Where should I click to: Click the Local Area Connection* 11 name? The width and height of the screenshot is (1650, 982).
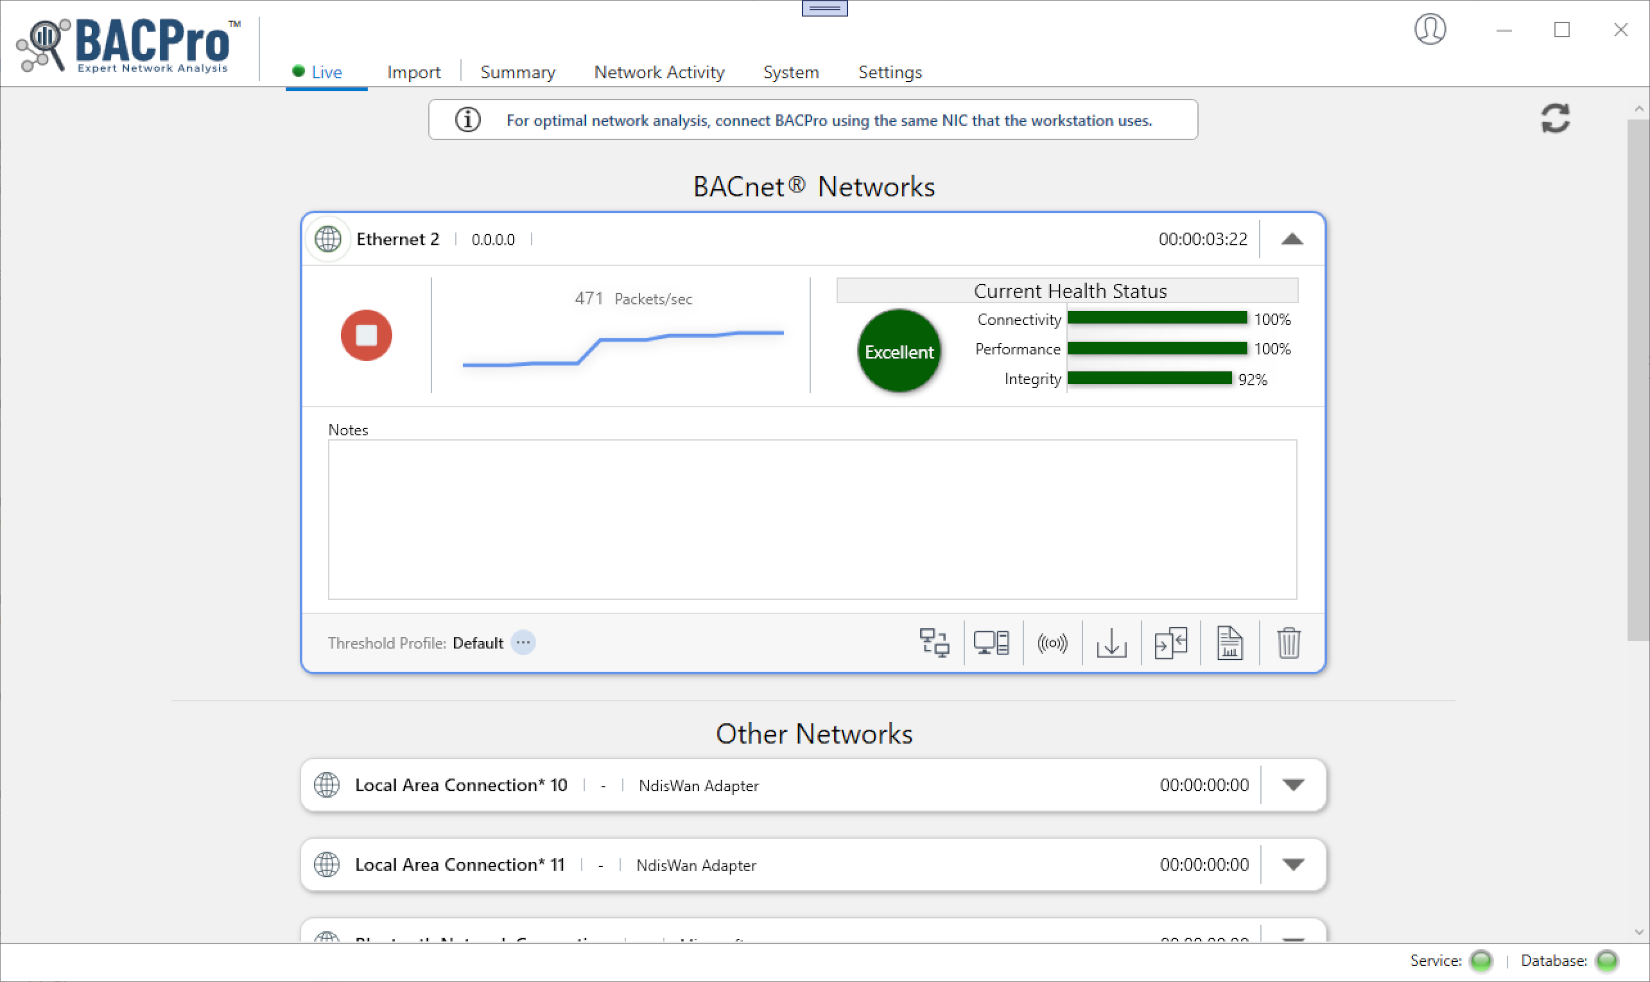tap(460, 865)
